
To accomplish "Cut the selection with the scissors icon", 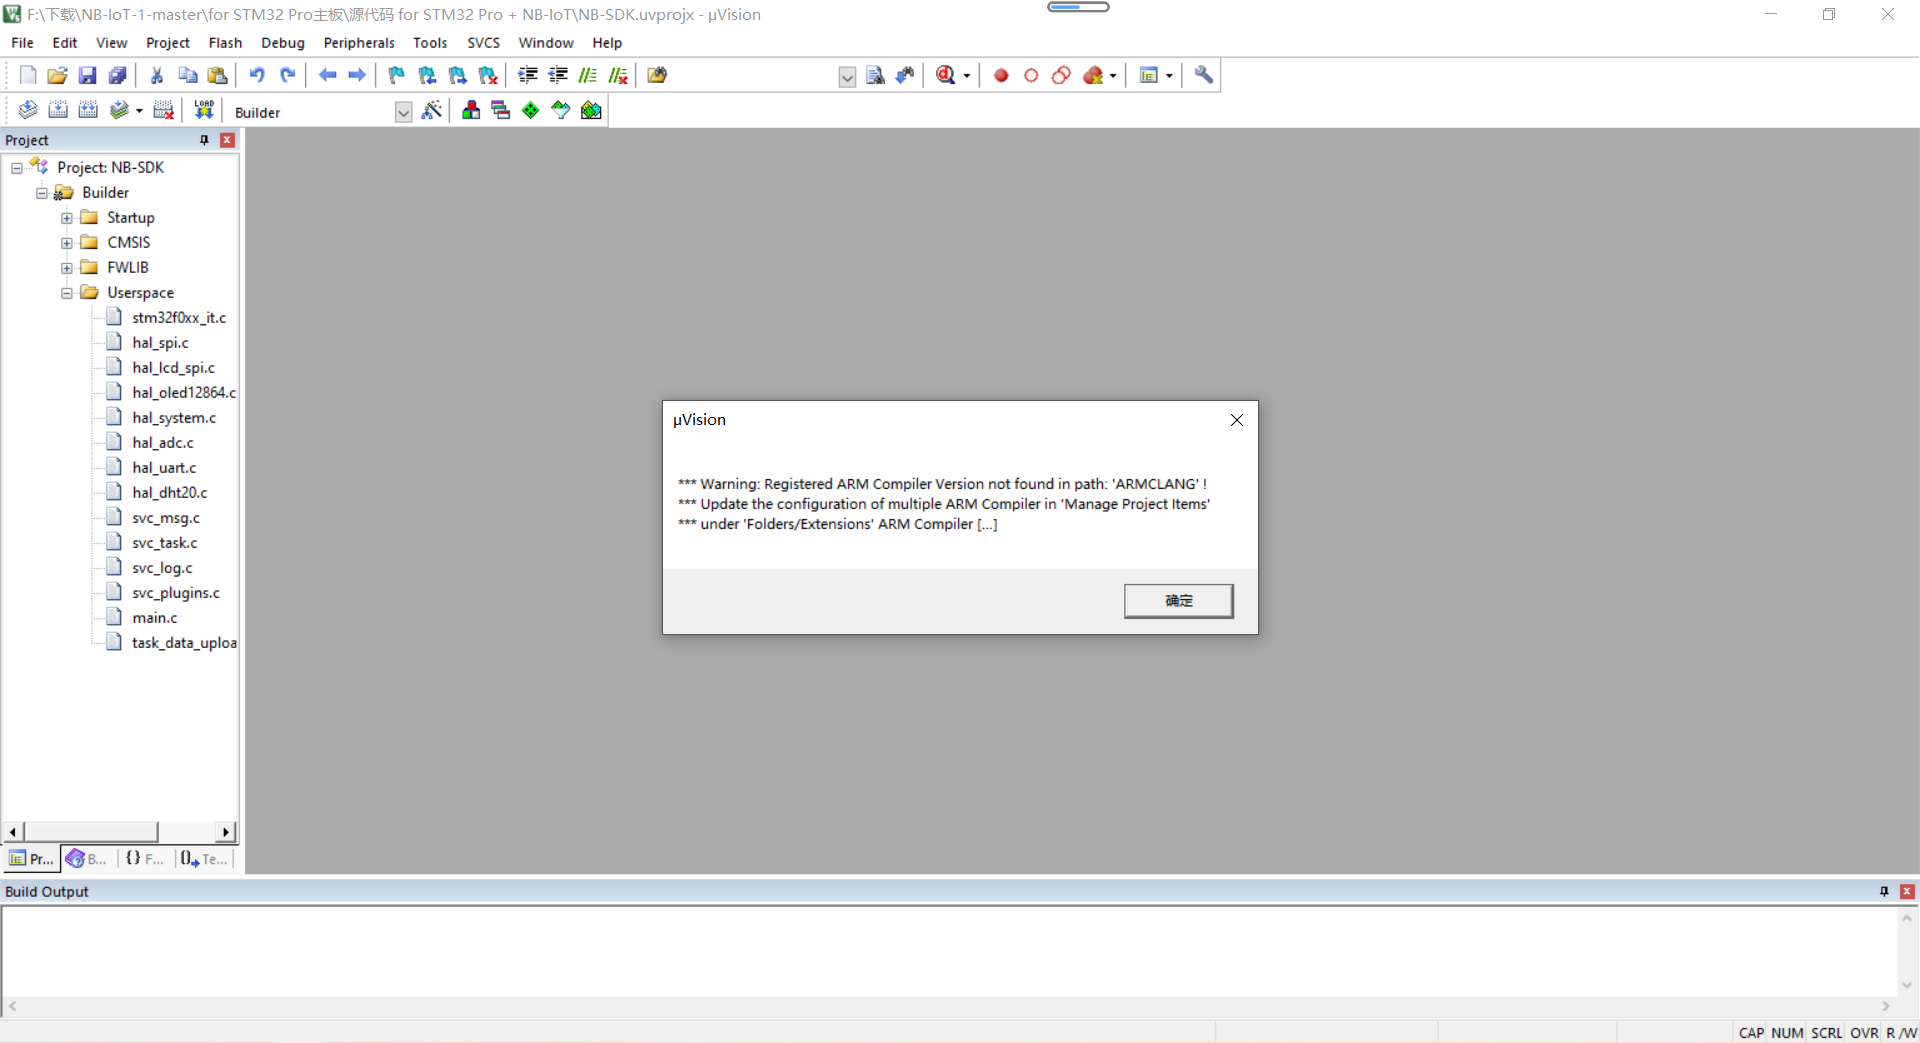I will pos(157,75).
